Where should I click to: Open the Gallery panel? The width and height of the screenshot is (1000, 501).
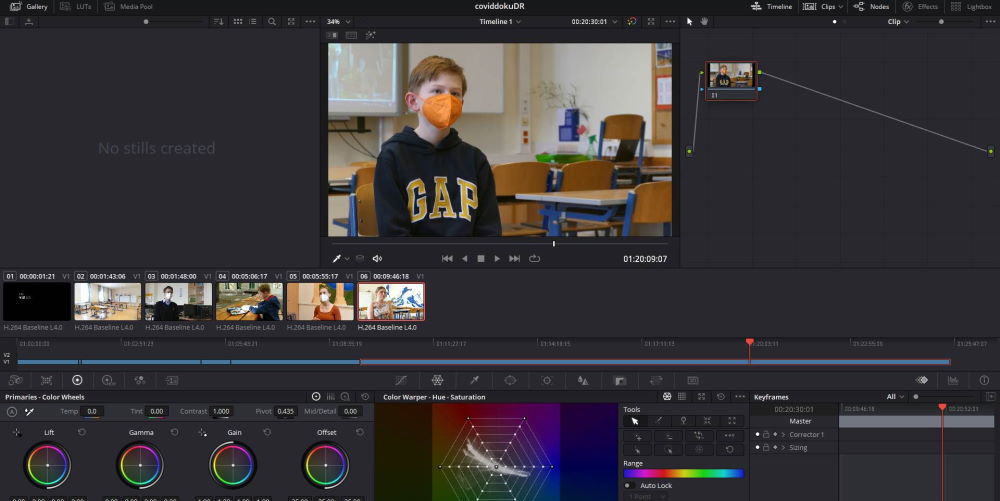click(x=29, y=6)
